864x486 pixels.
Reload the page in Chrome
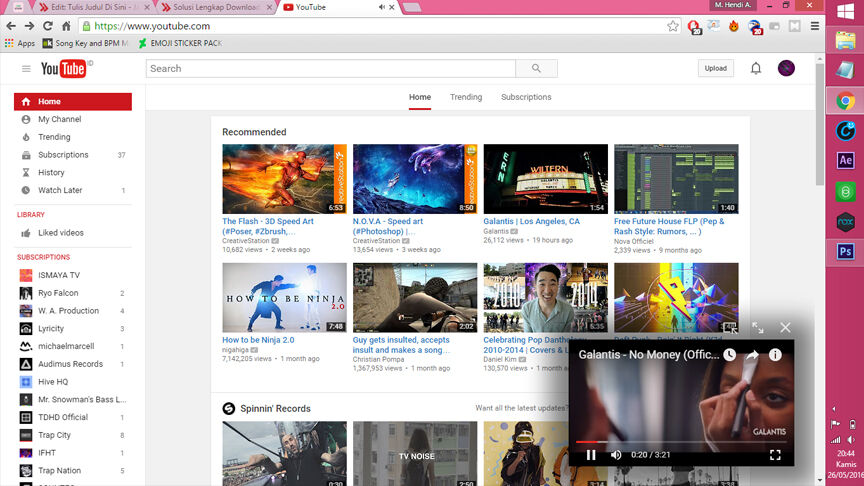[47, 26]
